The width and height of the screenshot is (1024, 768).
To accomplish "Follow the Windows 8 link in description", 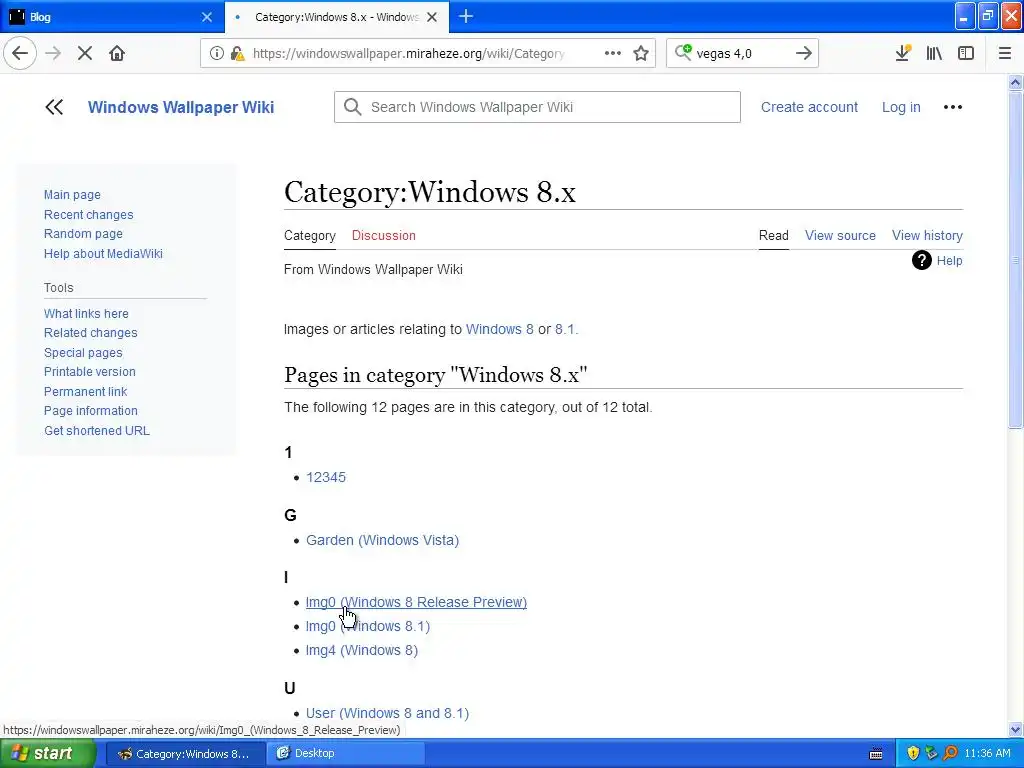I will click(x=500, y=329).
